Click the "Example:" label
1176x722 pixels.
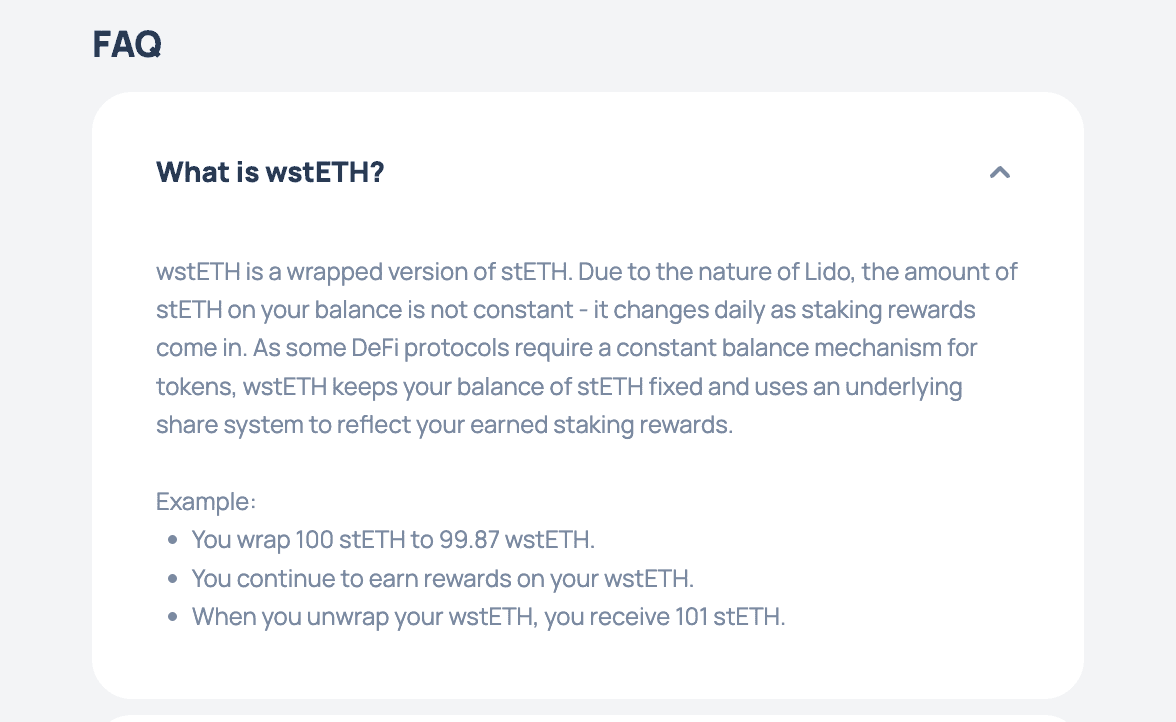coord(206,501)
